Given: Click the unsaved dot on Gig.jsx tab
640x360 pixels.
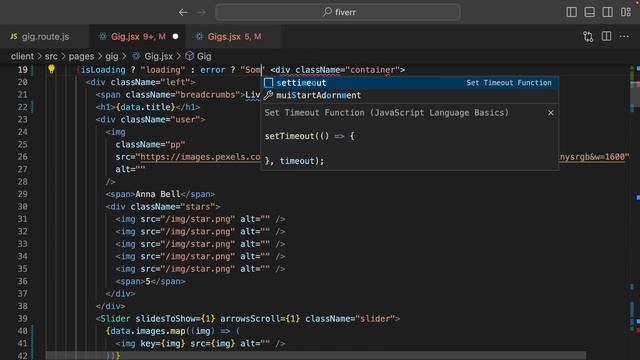Looking at the screenshot, I should click(x=176, y=37).
